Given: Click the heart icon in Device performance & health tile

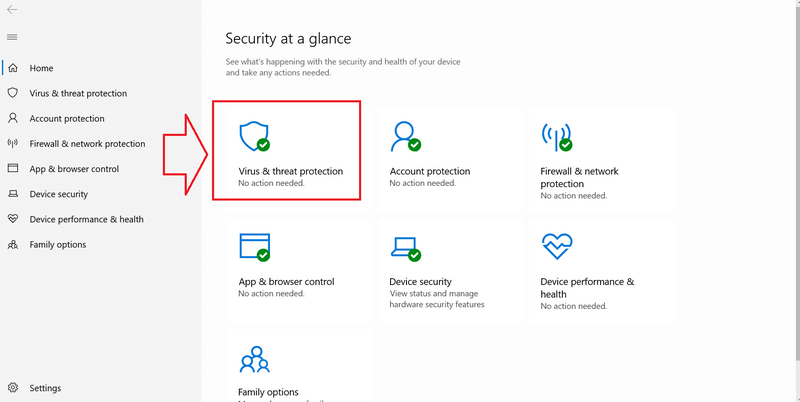Looking at the screenshot, I should pyautogui.click(x=555, y=246).
